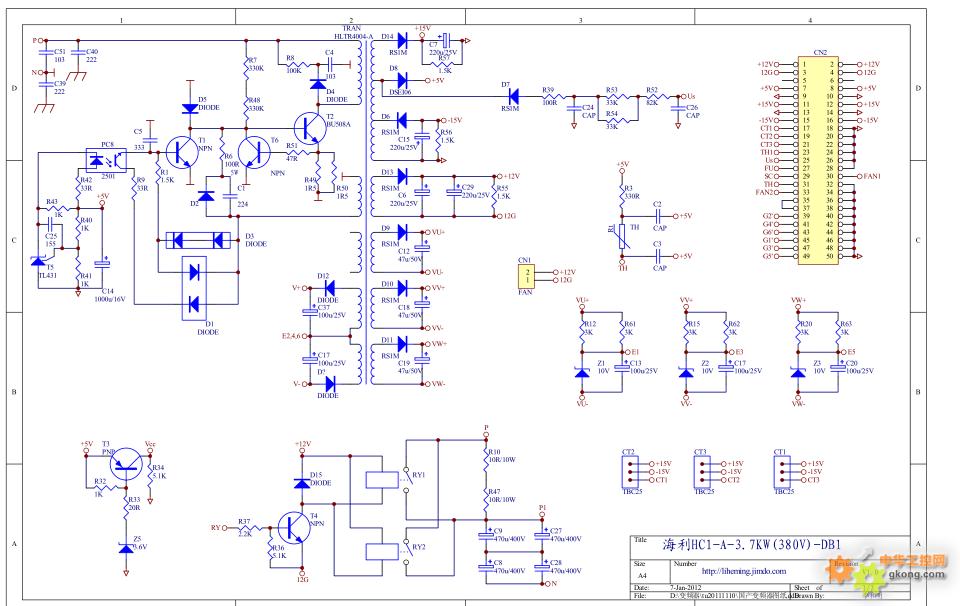The image size is (960, 606).
Task: Click the TL431 regulator symbol T5
Action: [x=37, y=260]
